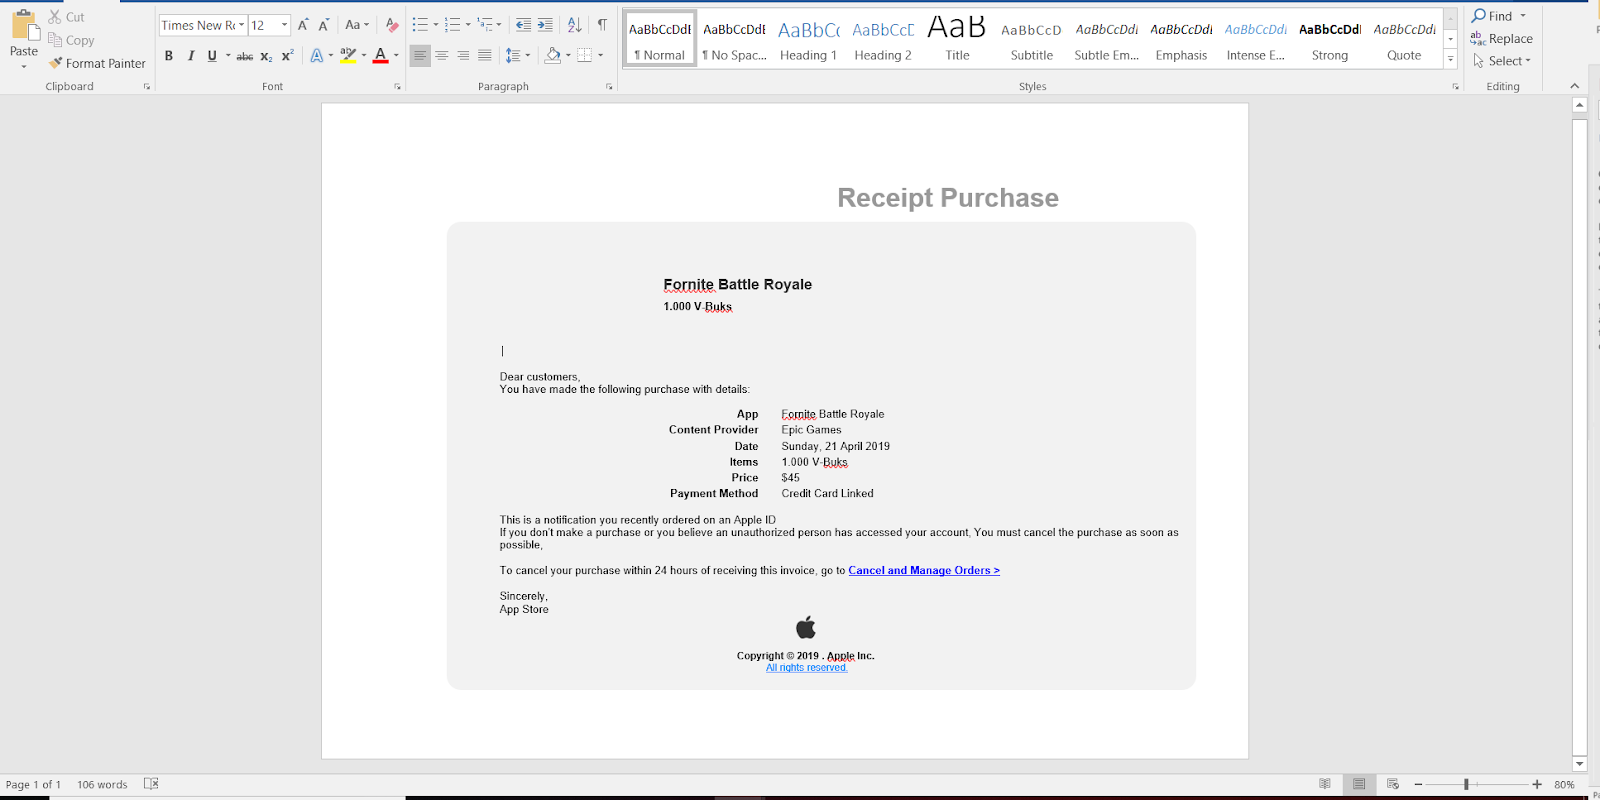Adjust the zoom slider handle
The image size is (1600, 800).
[x=1466, y=785]
